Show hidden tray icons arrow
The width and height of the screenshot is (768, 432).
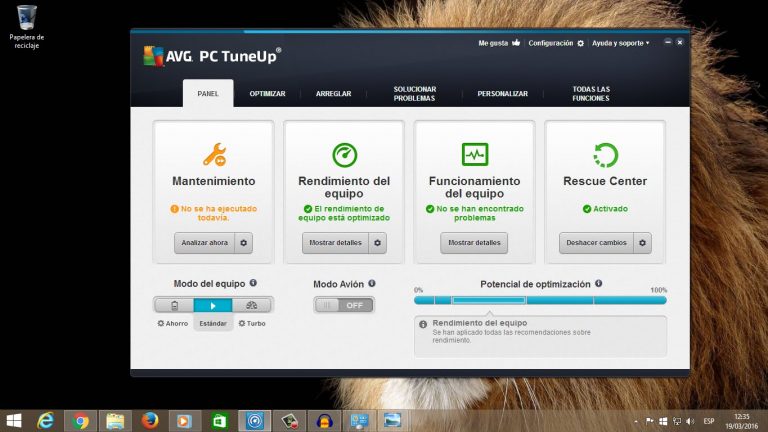pos(636,421)
